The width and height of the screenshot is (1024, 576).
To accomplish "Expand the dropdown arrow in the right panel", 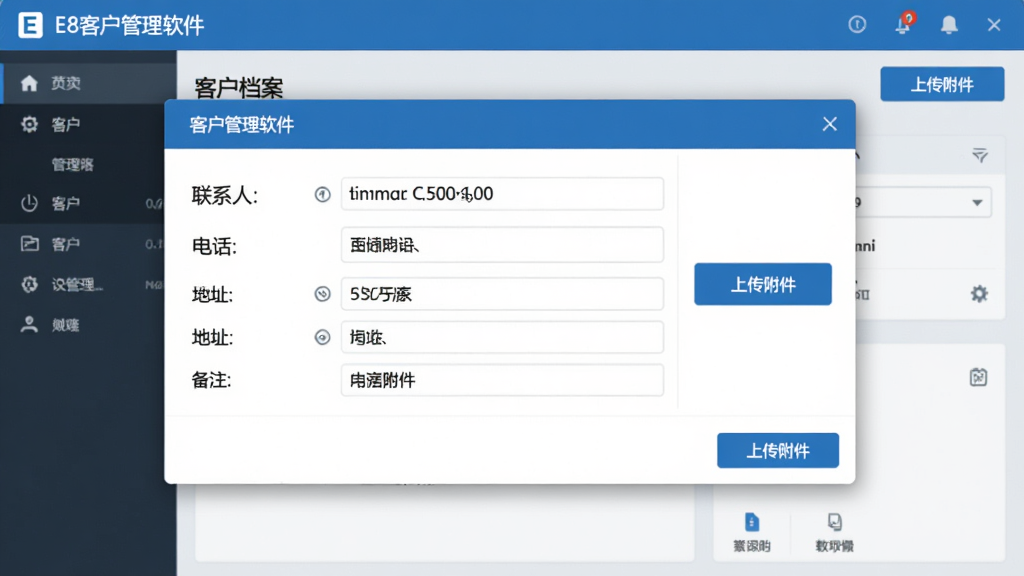I will pos(977,202).
